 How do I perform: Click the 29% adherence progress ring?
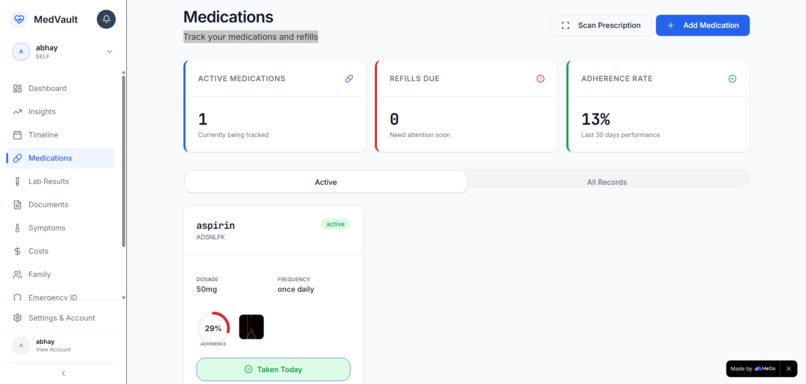(213, 327)
